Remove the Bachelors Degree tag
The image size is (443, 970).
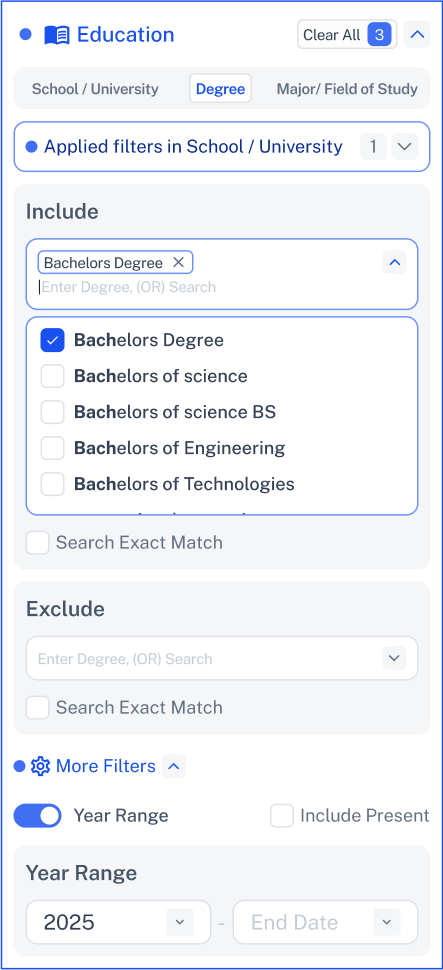click(178, 263)
